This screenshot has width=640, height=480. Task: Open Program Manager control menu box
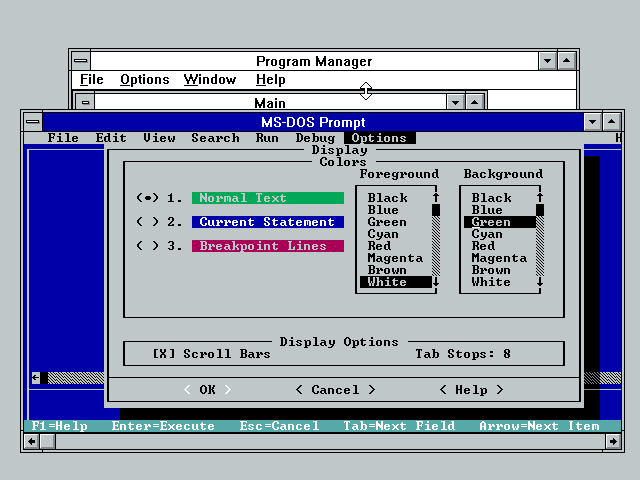pos(81,61)
